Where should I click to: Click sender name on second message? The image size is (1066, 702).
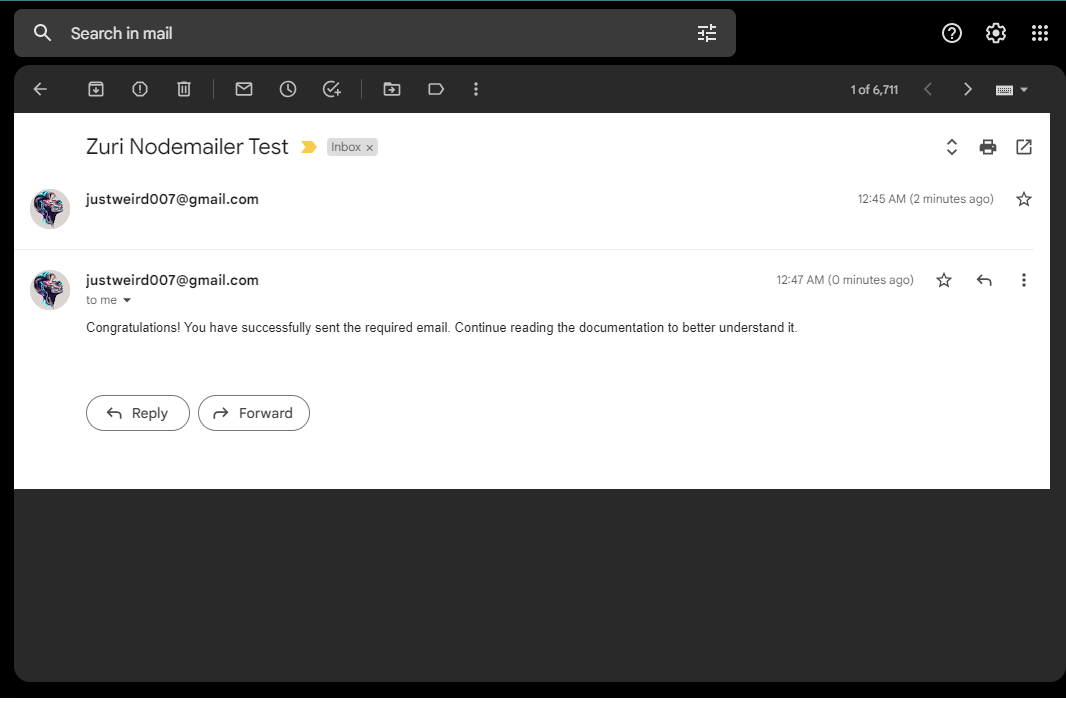click(172, 280)
